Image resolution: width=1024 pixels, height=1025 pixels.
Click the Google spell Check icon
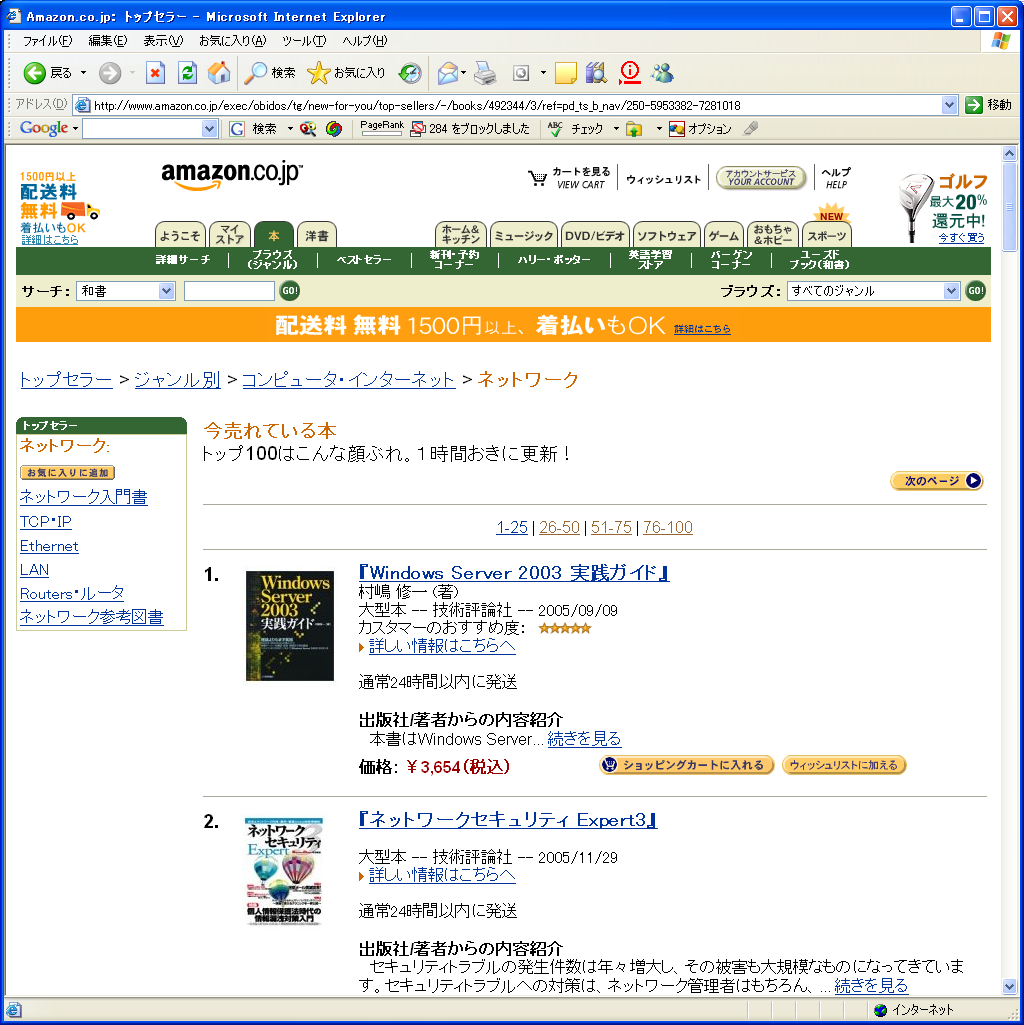555,129
